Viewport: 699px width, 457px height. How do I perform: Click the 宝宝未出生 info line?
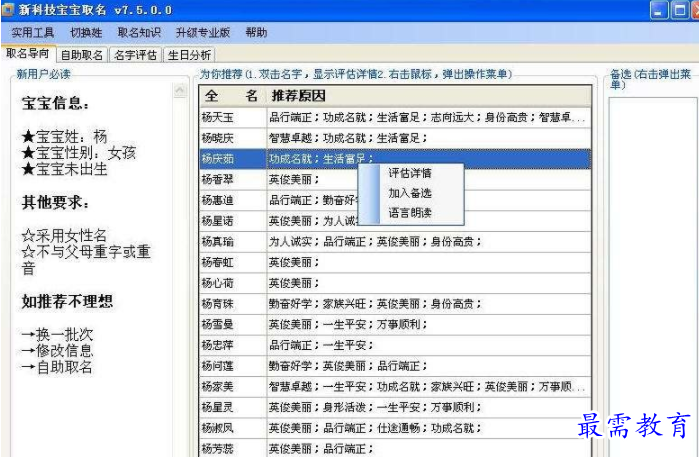[65, 169]
